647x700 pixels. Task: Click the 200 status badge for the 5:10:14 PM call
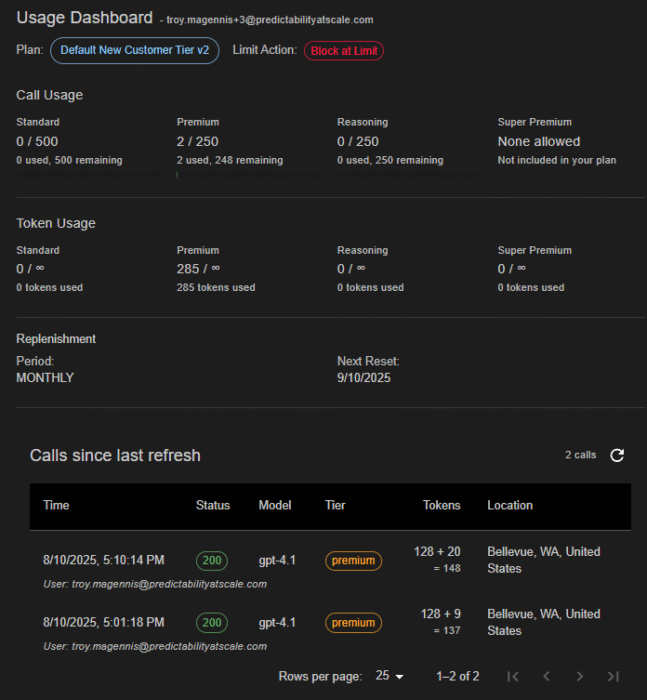pos(212,560)
